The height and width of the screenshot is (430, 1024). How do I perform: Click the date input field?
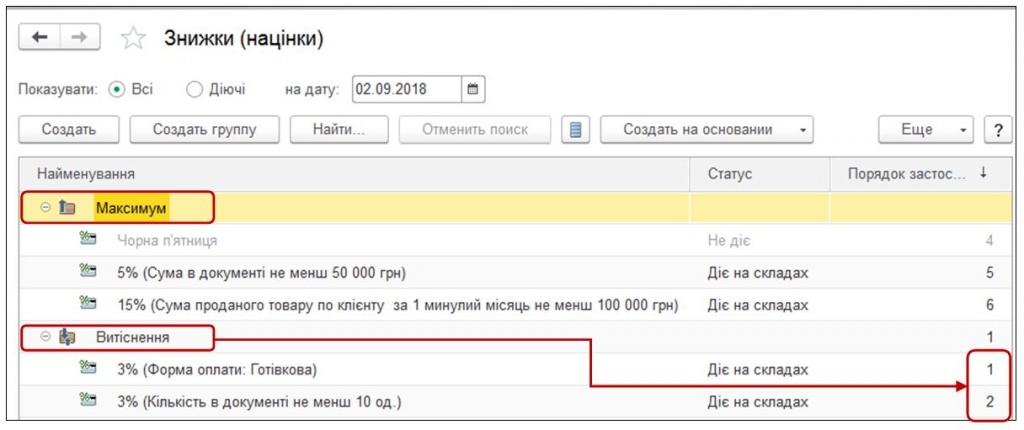click(x=405, y=89)
